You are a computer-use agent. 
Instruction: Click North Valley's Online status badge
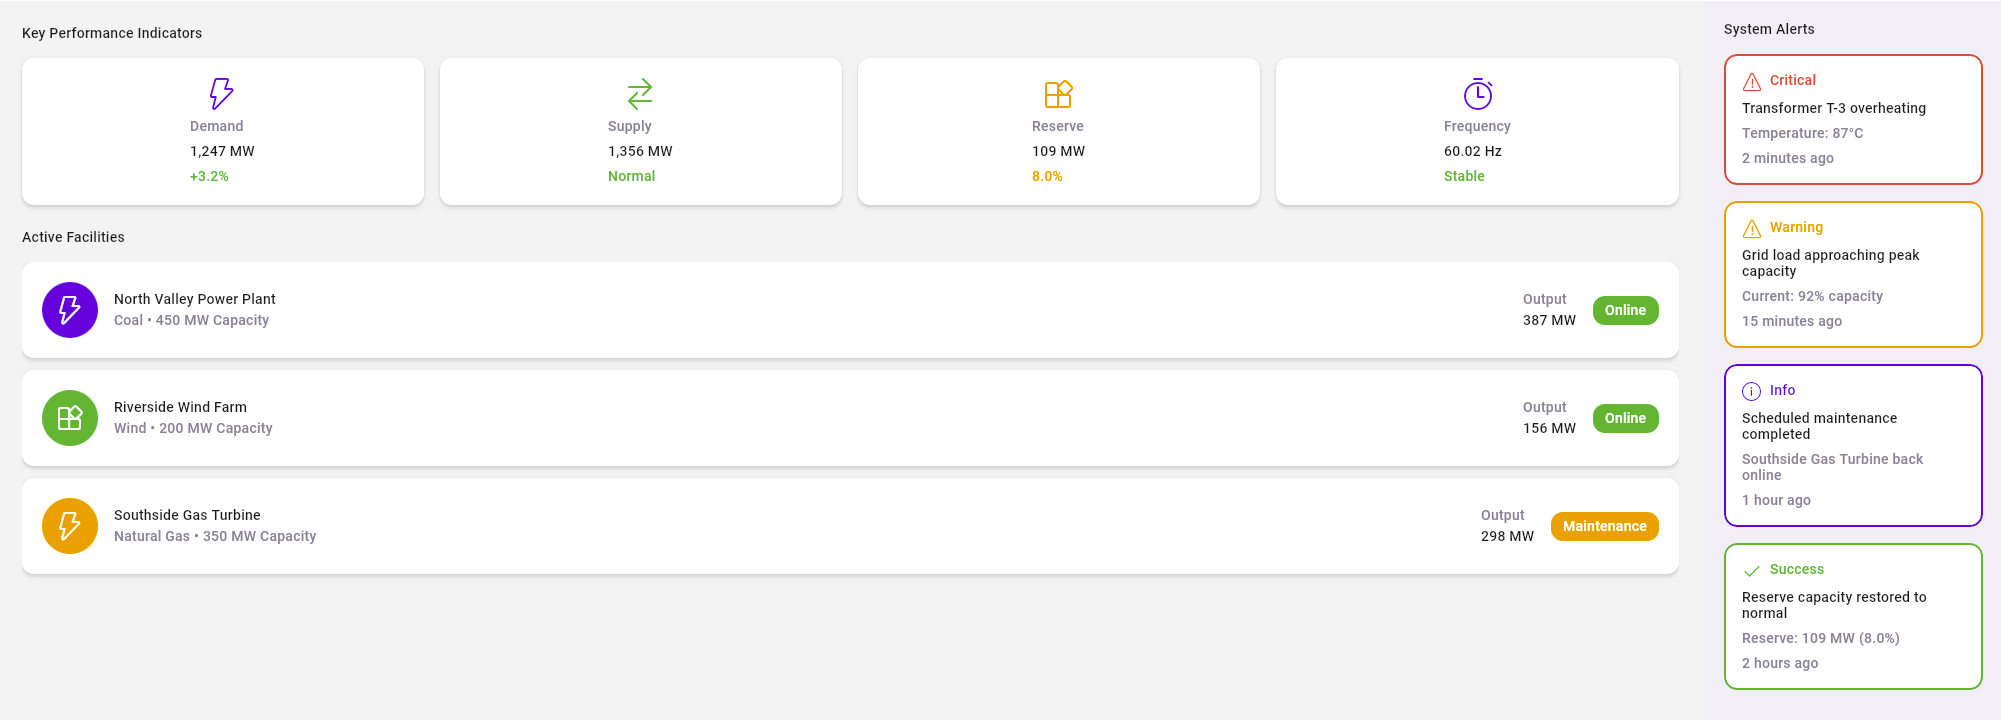[1625, 310]
